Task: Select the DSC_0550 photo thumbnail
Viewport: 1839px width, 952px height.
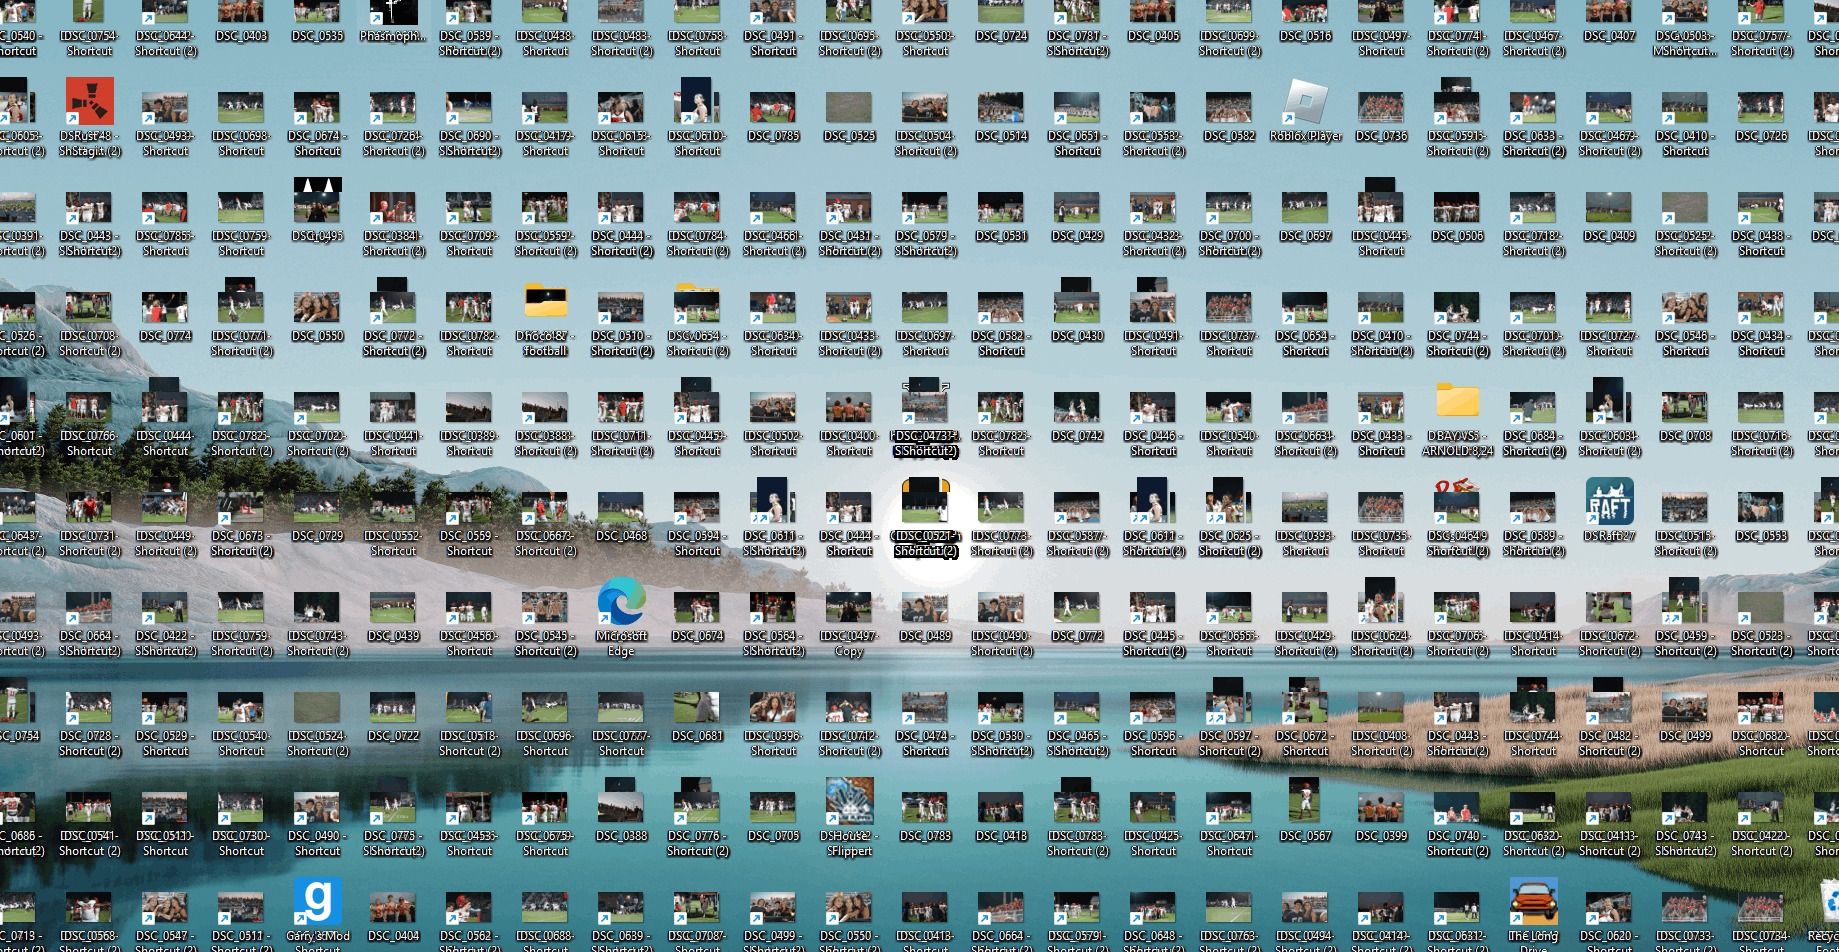Action: (x=317, y=308)
